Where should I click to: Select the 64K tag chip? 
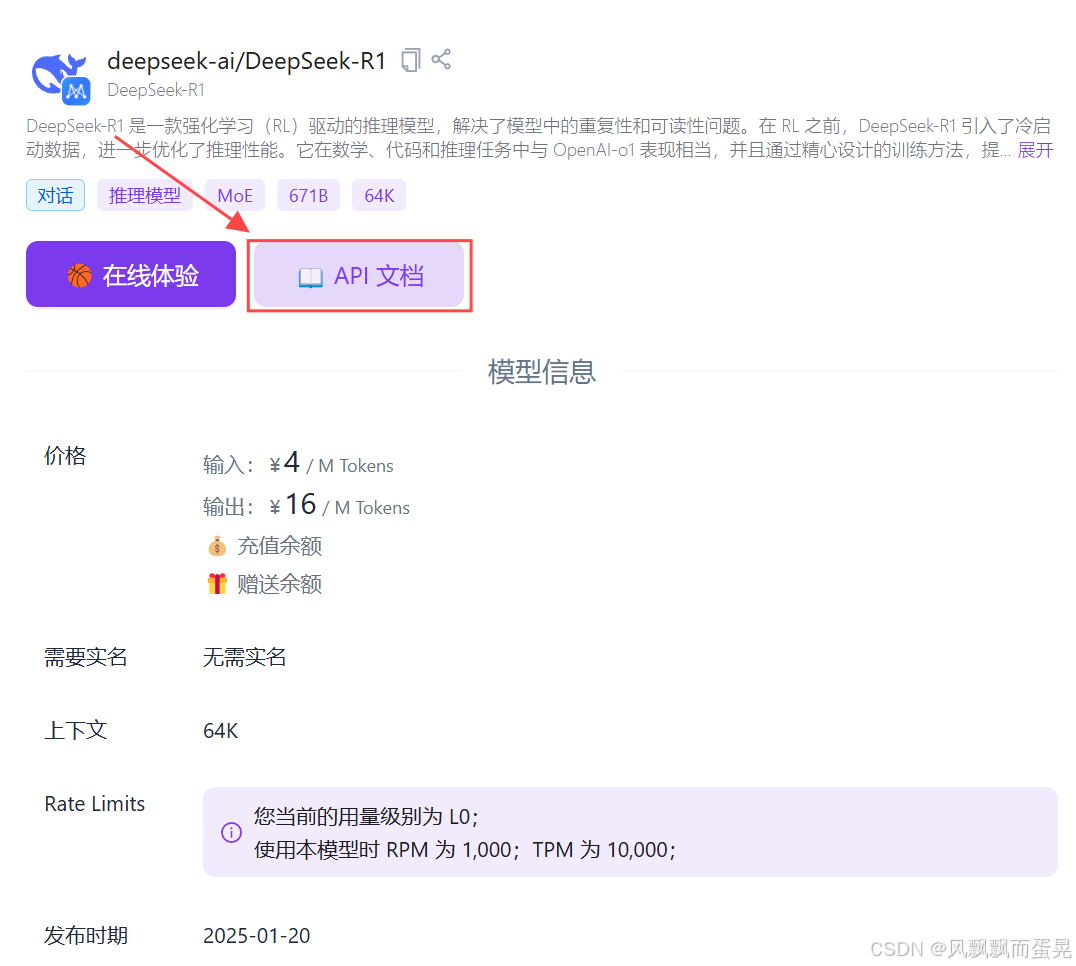379,196
